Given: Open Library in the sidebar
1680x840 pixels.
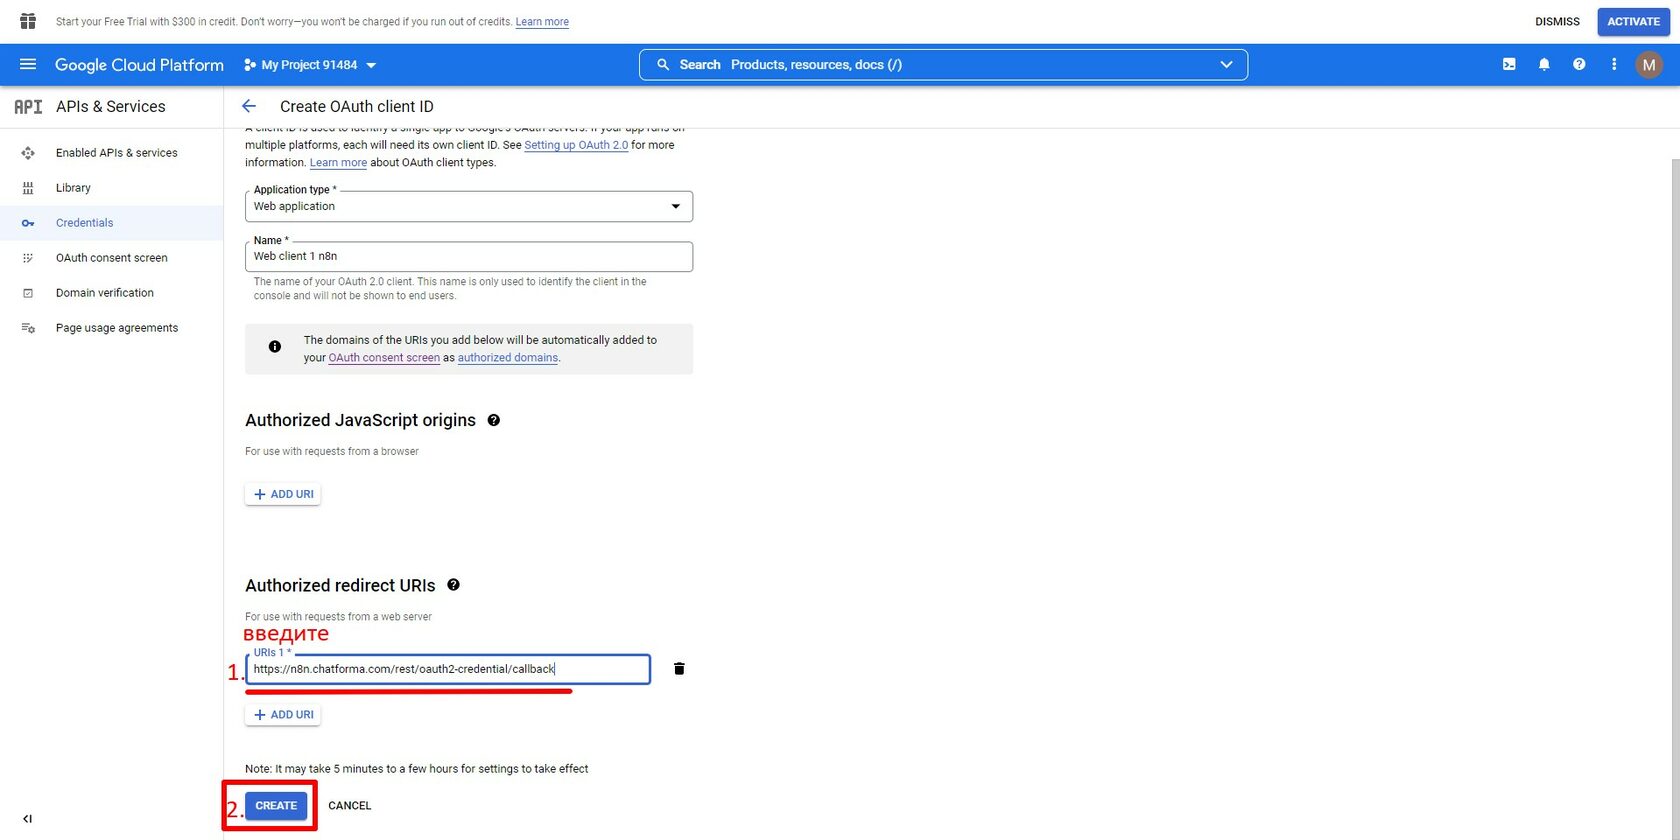Looking at the screenshot, I should click(x=73, y=188).
